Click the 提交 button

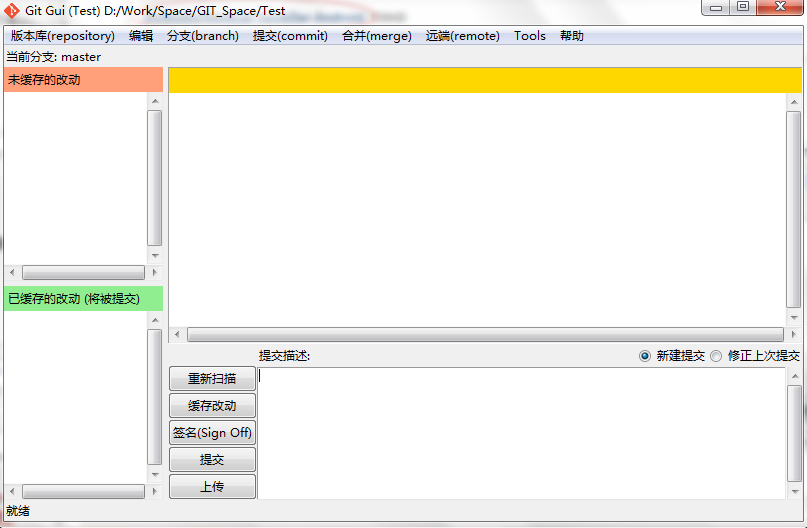click(212, 460)
